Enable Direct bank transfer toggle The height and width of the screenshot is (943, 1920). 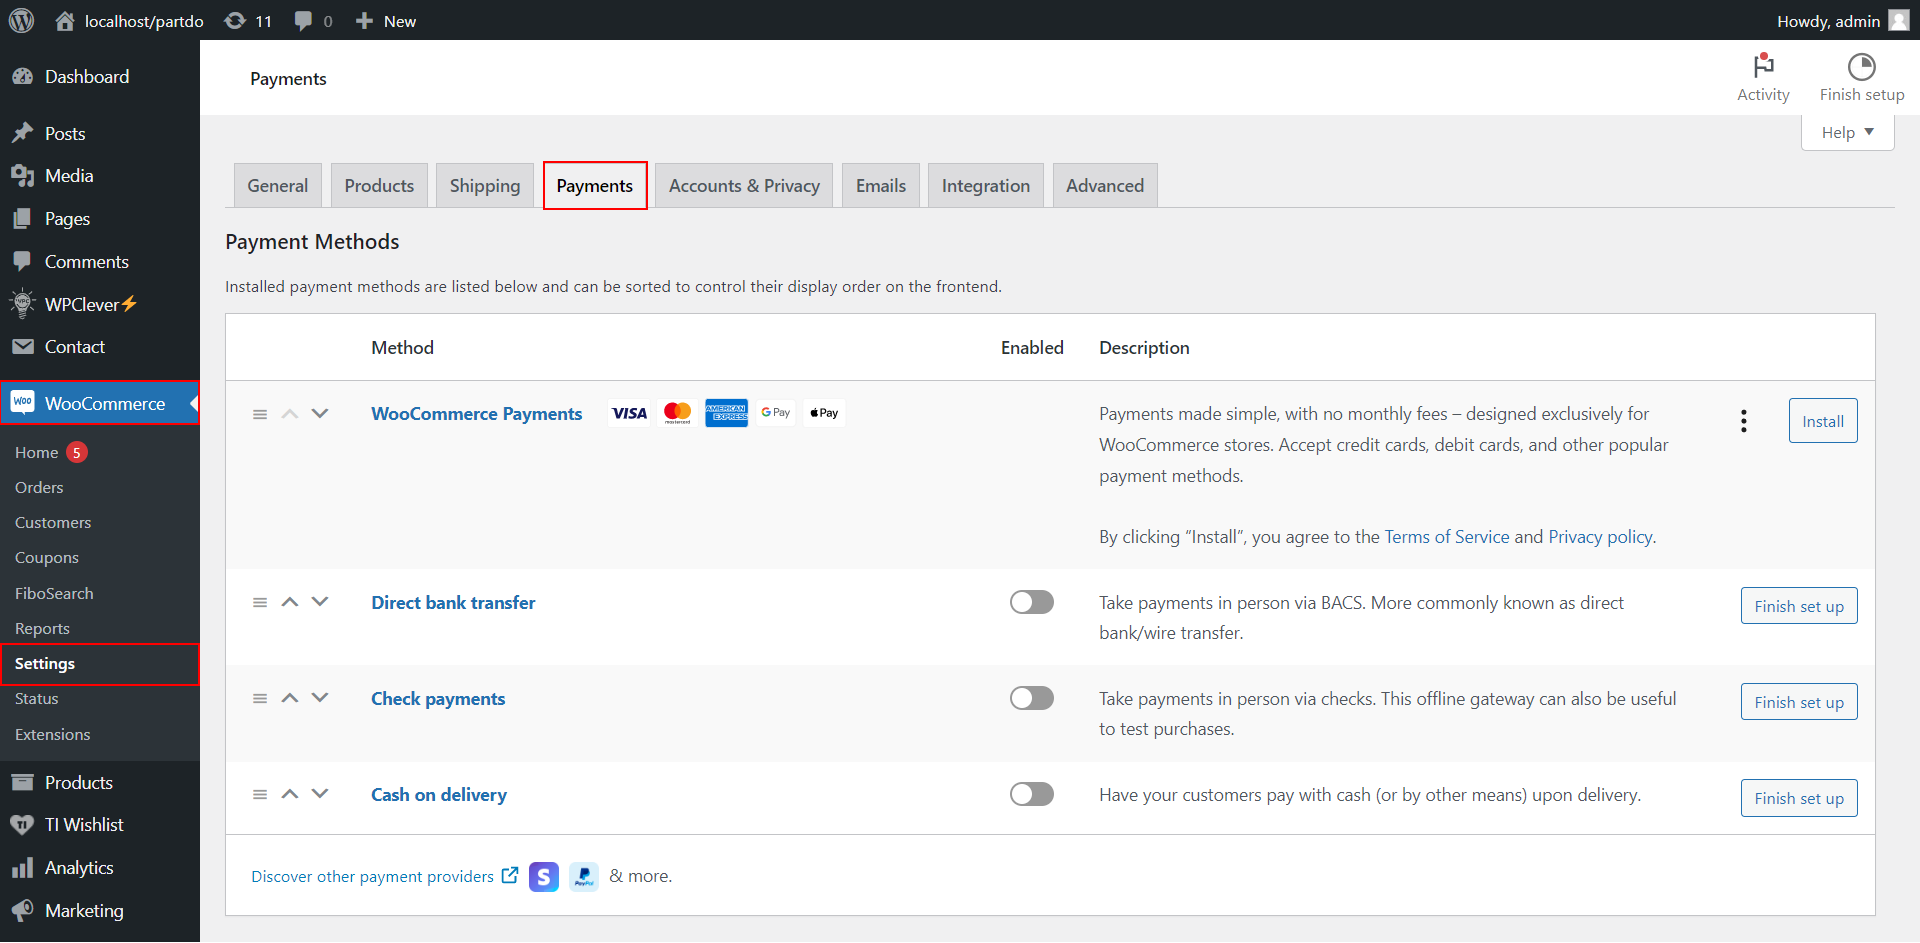point(1031,602)
